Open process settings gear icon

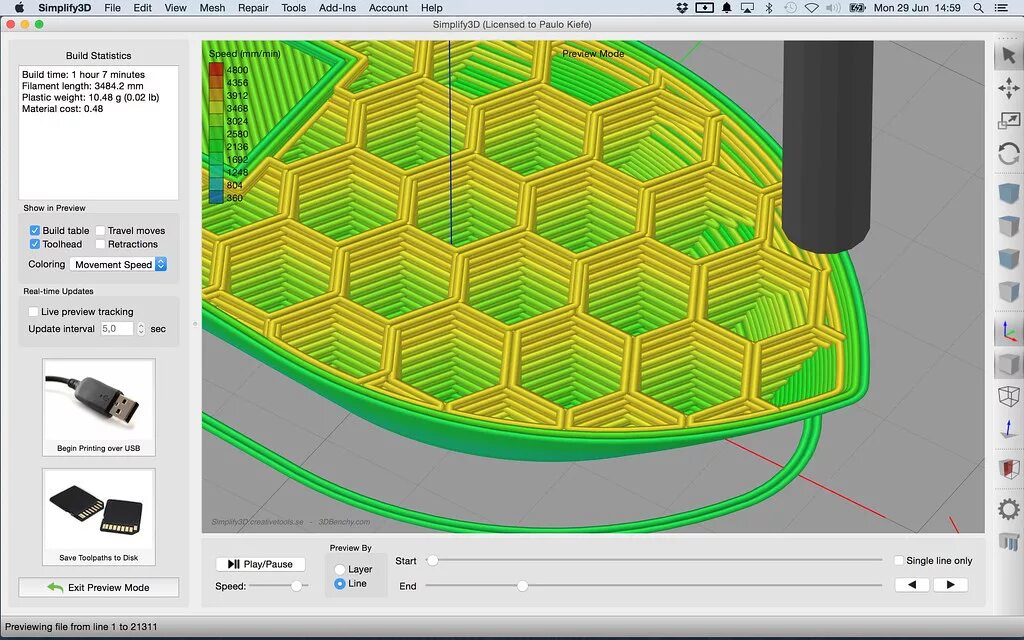tap(1008, 509)
